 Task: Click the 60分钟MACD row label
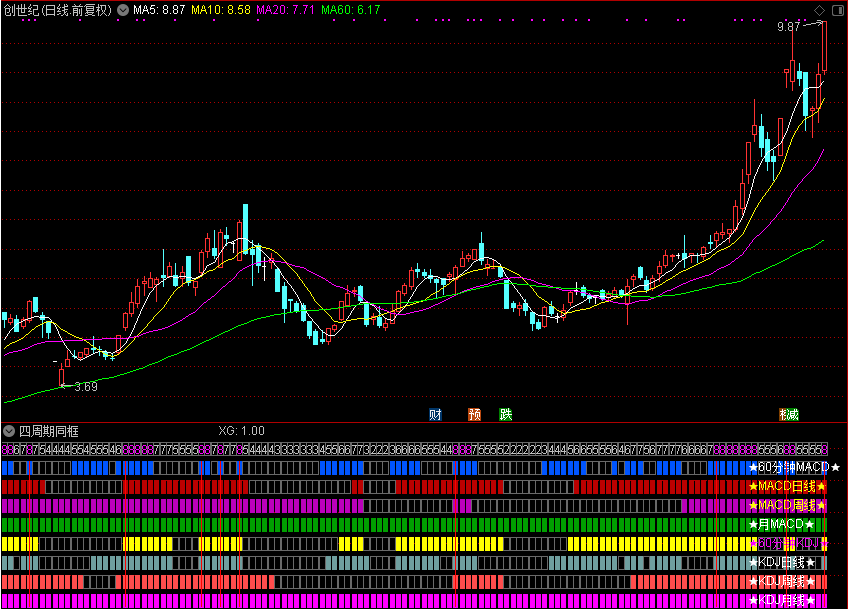coord(793,468)
